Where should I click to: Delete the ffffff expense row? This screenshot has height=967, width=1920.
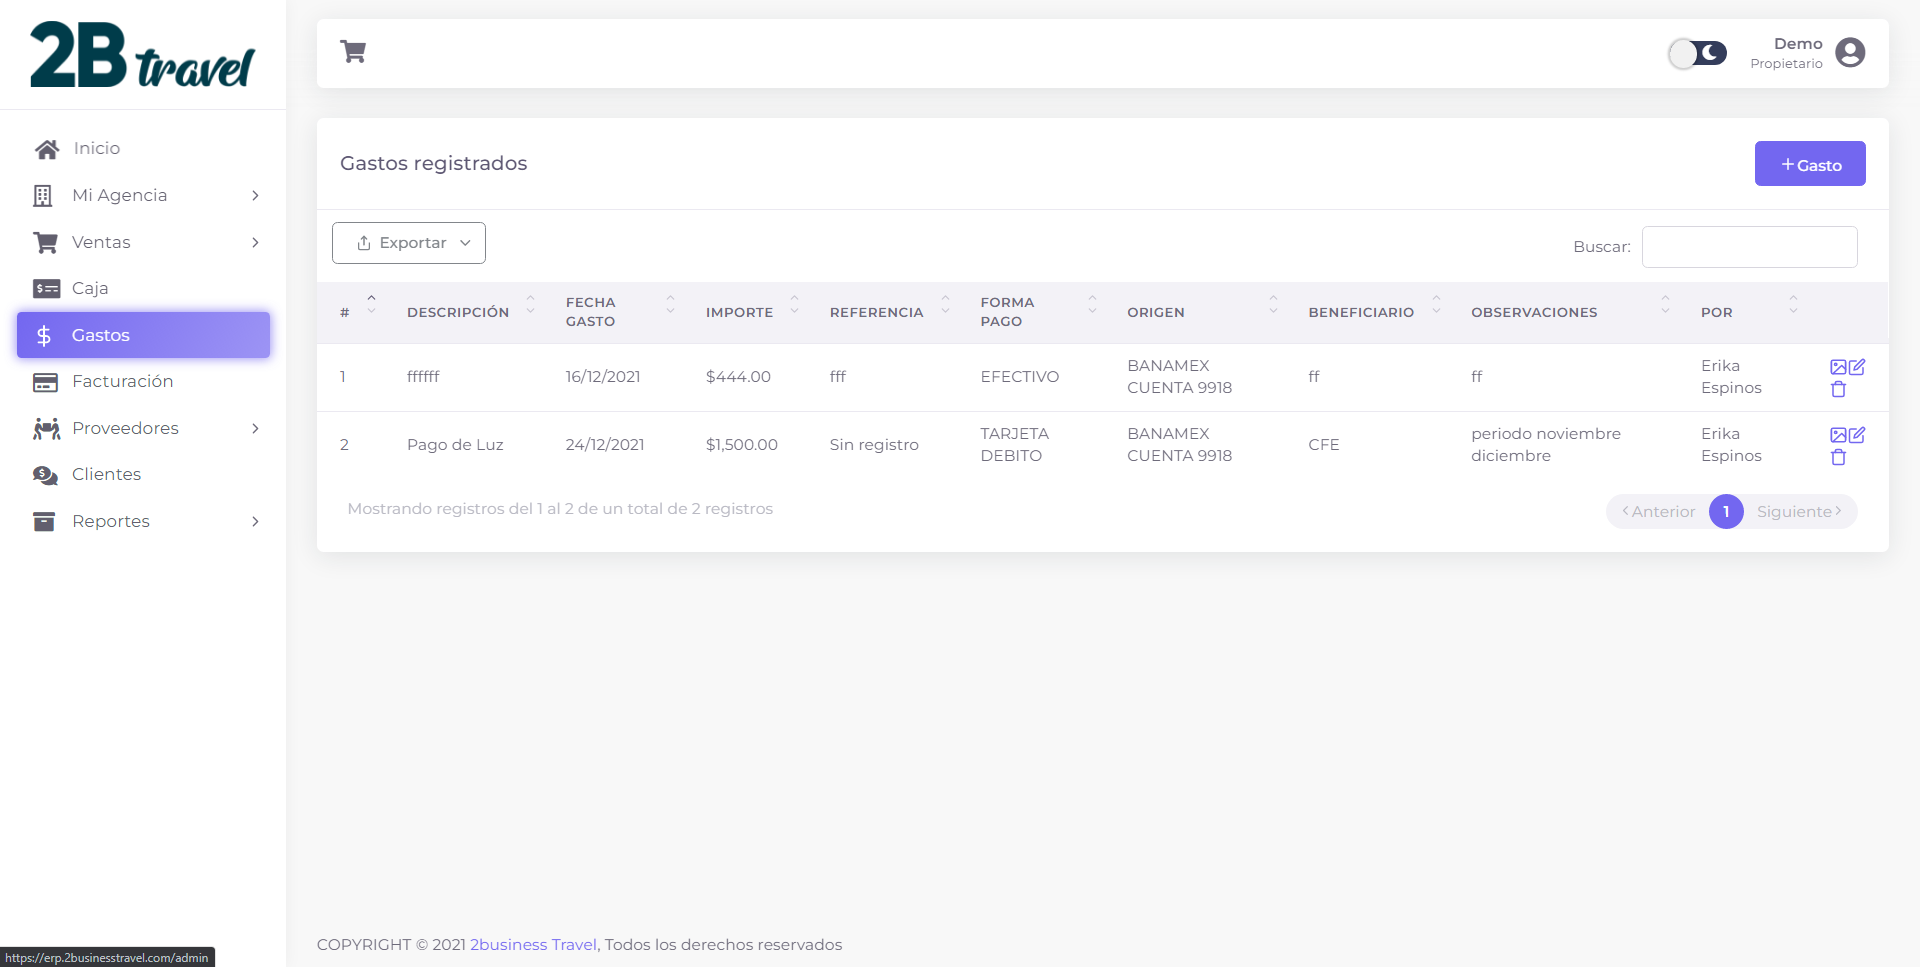click(x=1838, y=389)
